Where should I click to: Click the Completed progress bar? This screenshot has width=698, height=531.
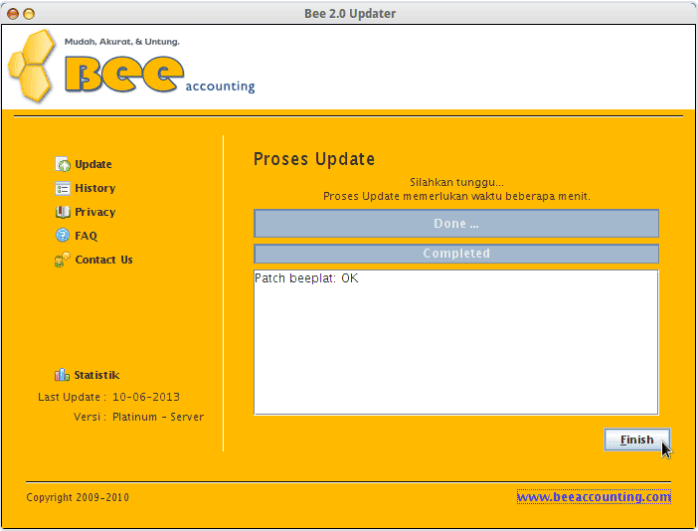coord(456,254)
